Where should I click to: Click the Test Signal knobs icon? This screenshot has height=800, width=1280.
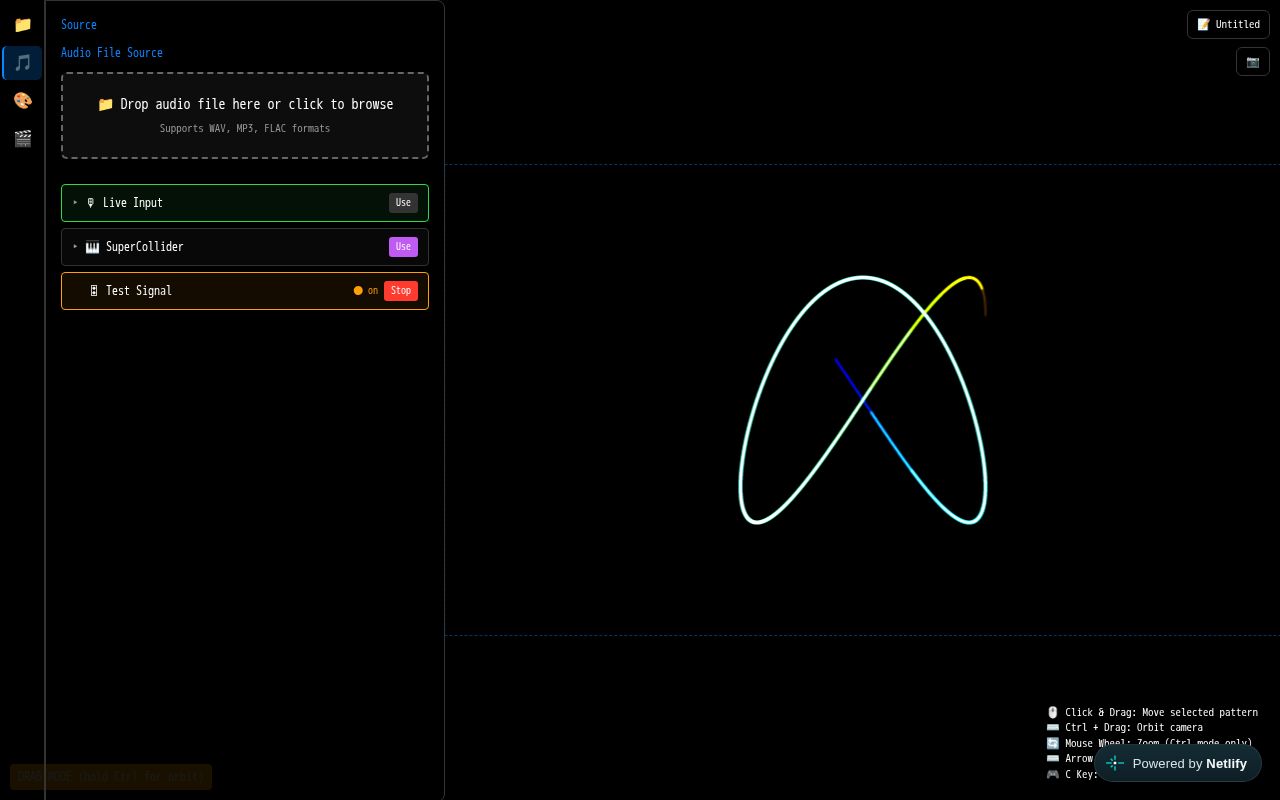click(x=94, y=291)
